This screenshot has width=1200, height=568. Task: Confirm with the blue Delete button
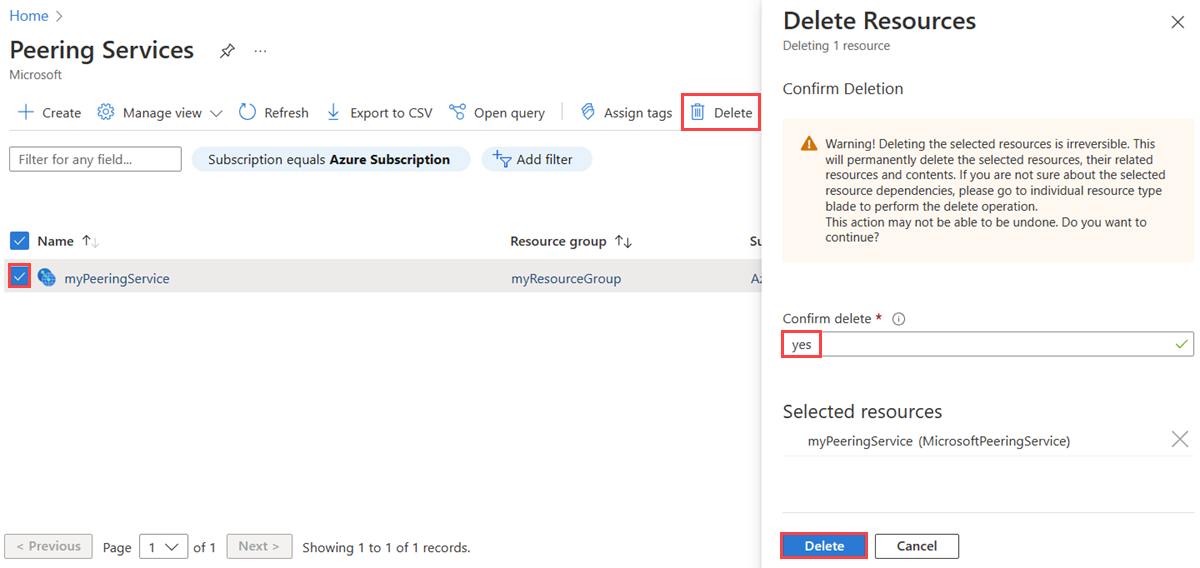coord(824,546)
